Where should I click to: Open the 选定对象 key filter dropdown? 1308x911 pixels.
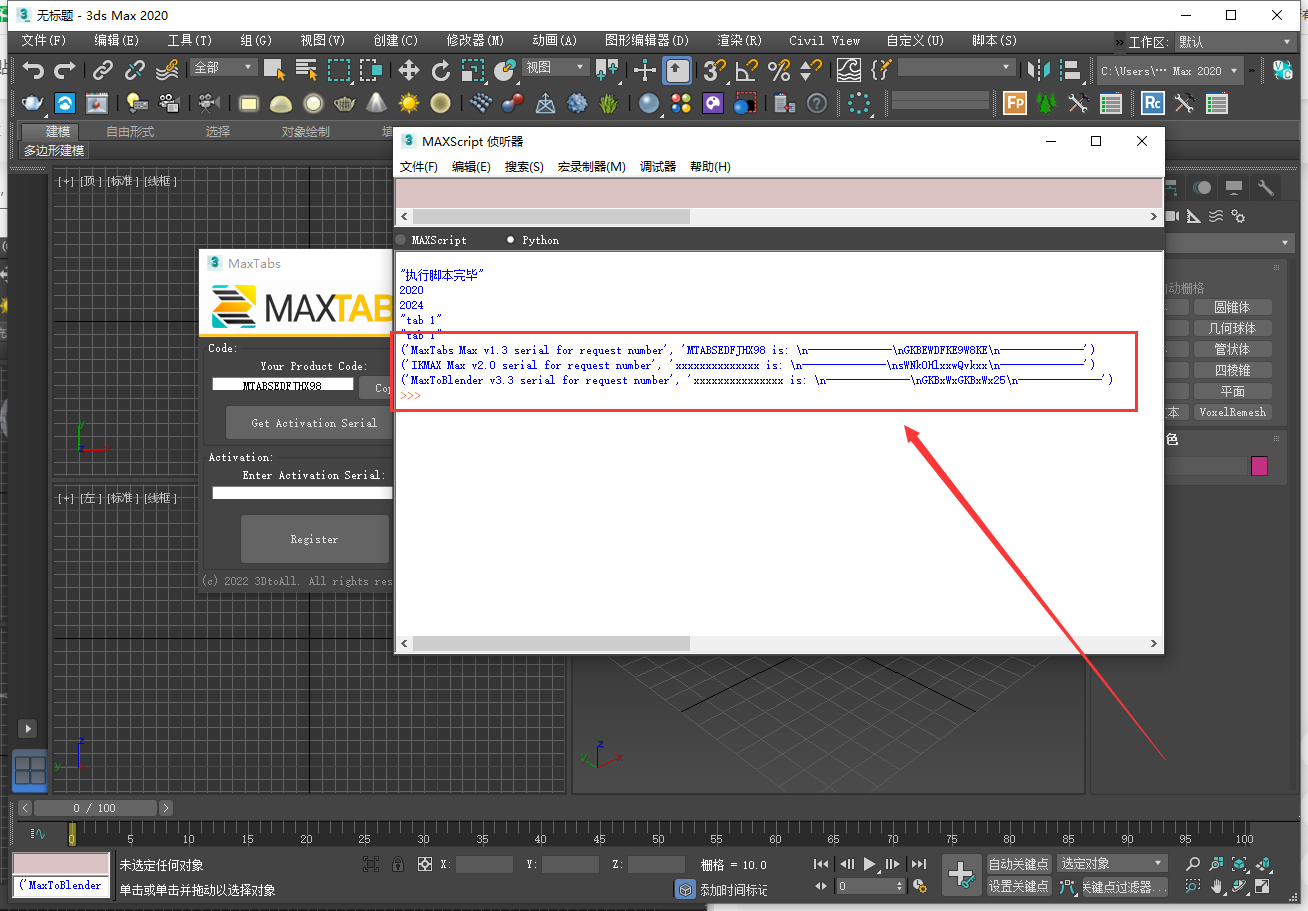pyautogui.click(x=1113, y=864)
